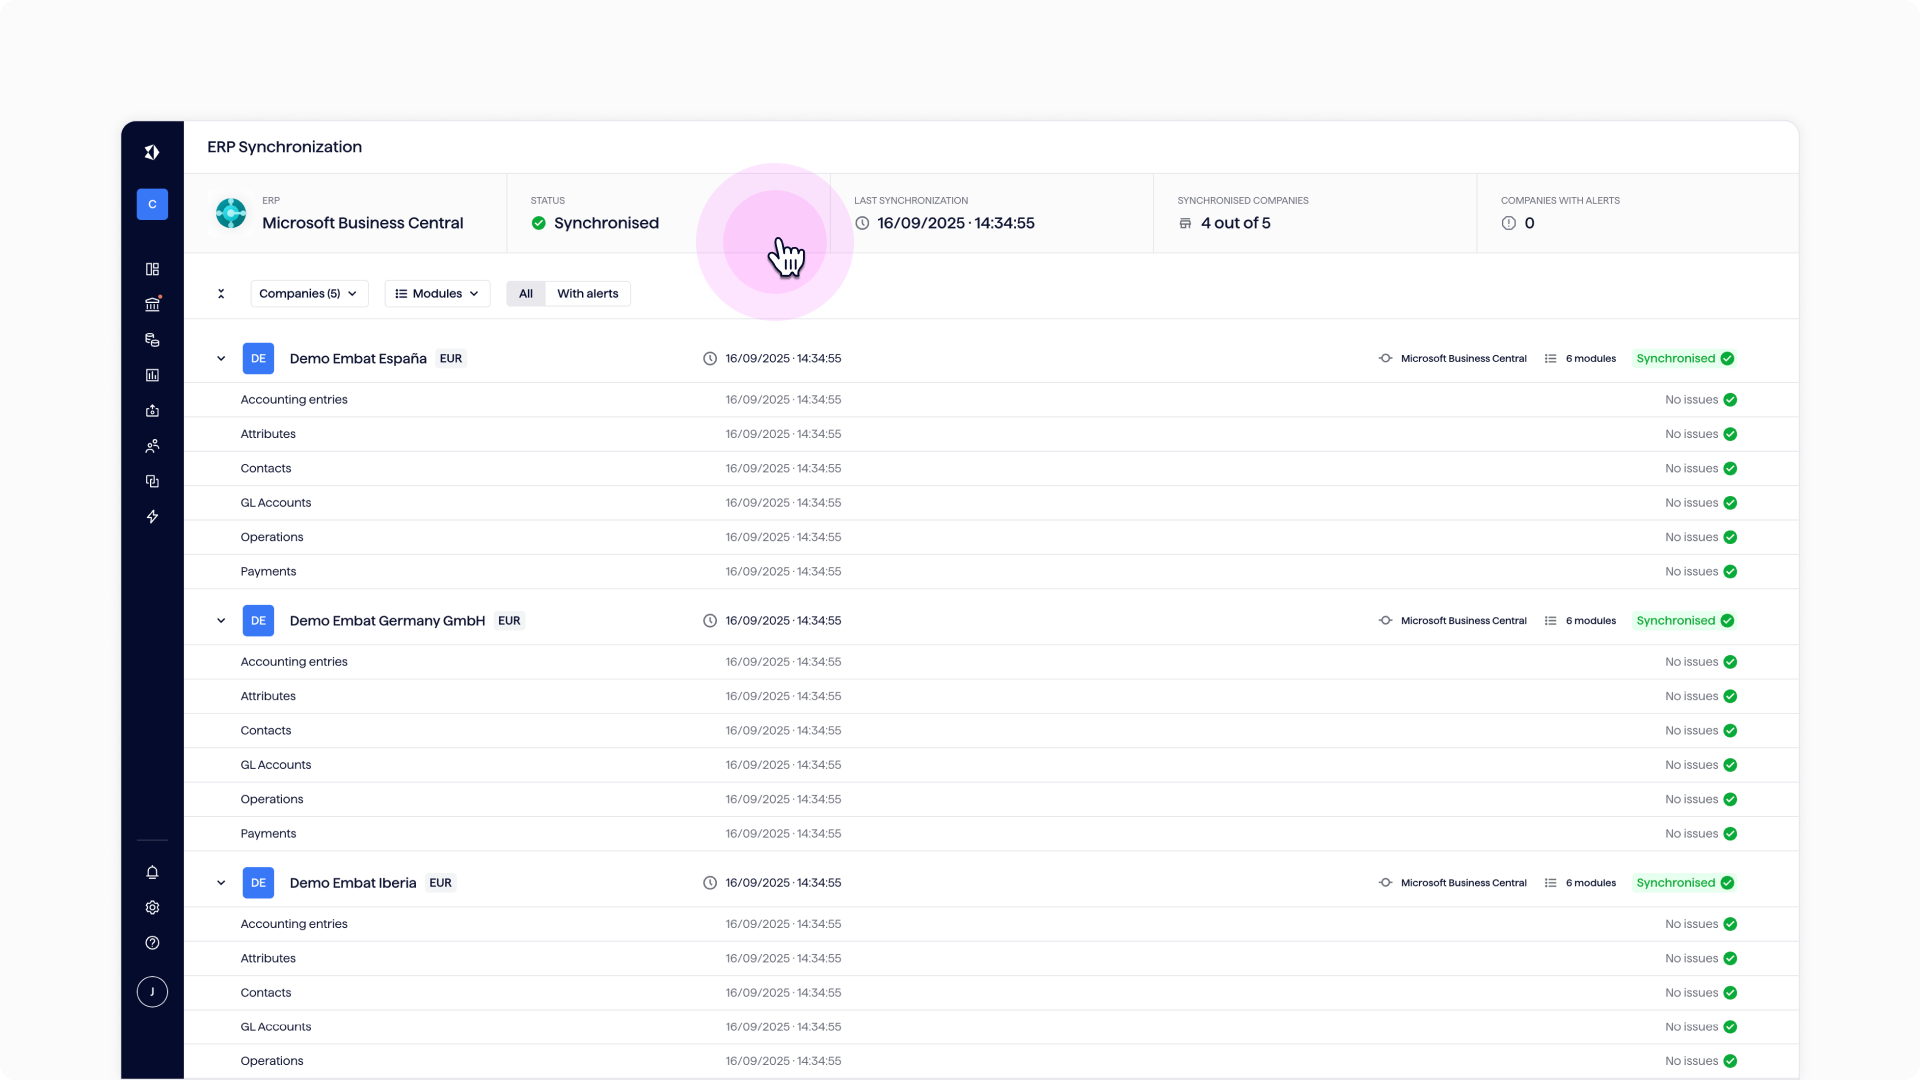
Task: Collapse the Demo Embat España company row
Action: pos(221,358)
